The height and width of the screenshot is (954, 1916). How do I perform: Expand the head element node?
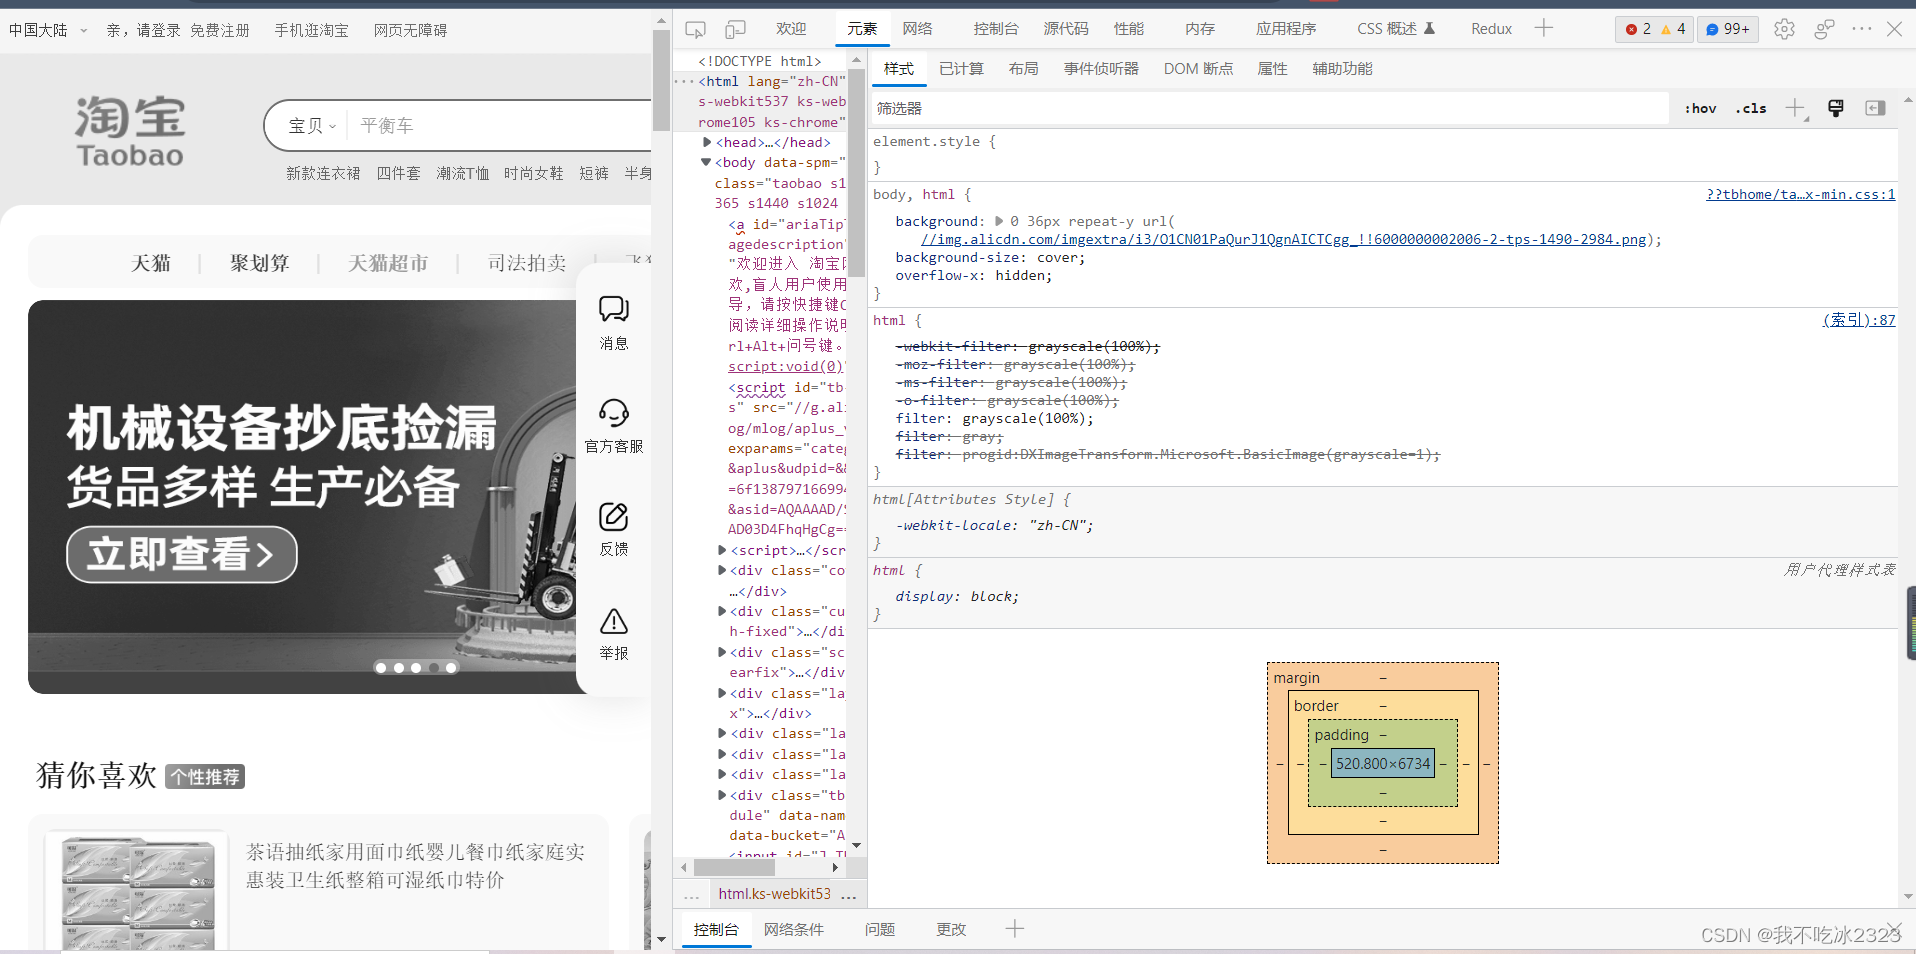[x=707, y=142]
